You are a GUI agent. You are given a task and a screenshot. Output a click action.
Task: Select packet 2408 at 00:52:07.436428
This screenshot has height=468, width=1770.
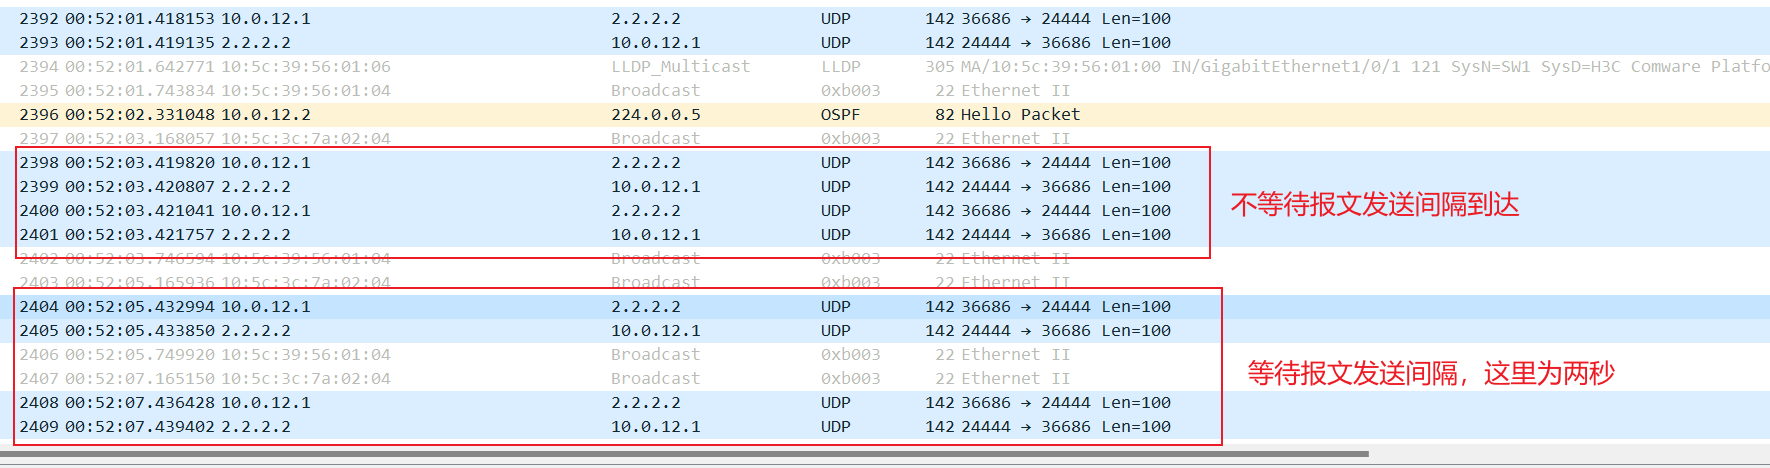pos(600,403)
